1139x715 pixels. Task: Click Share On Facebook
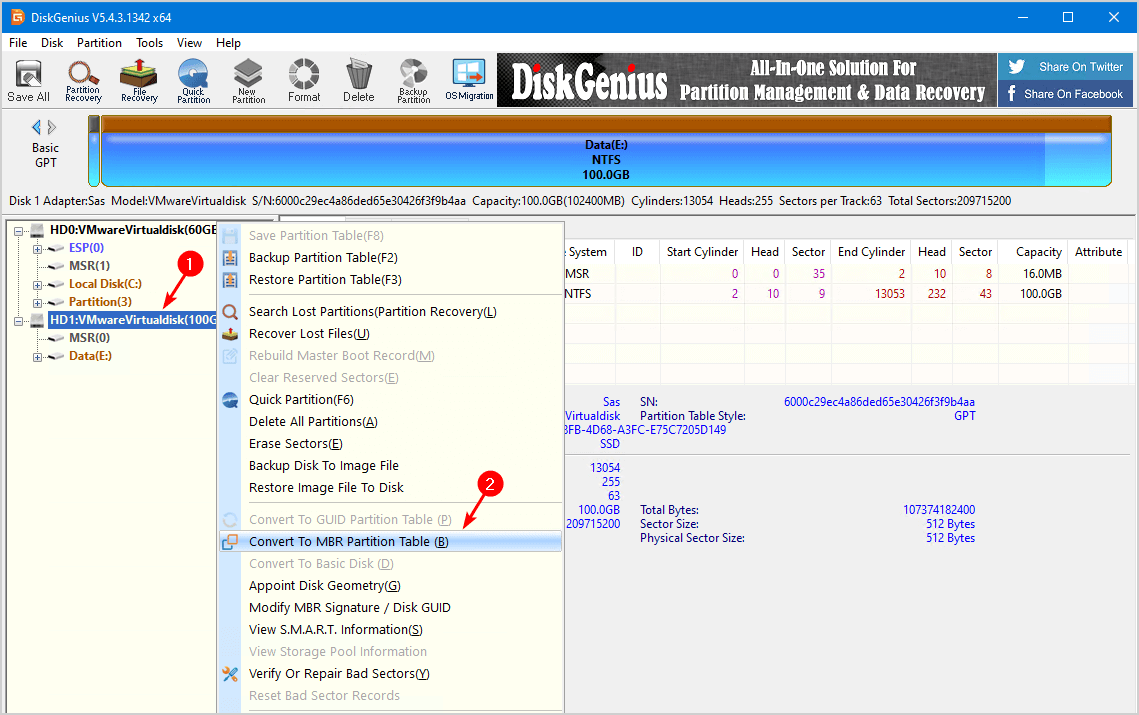coord(1065,94)
